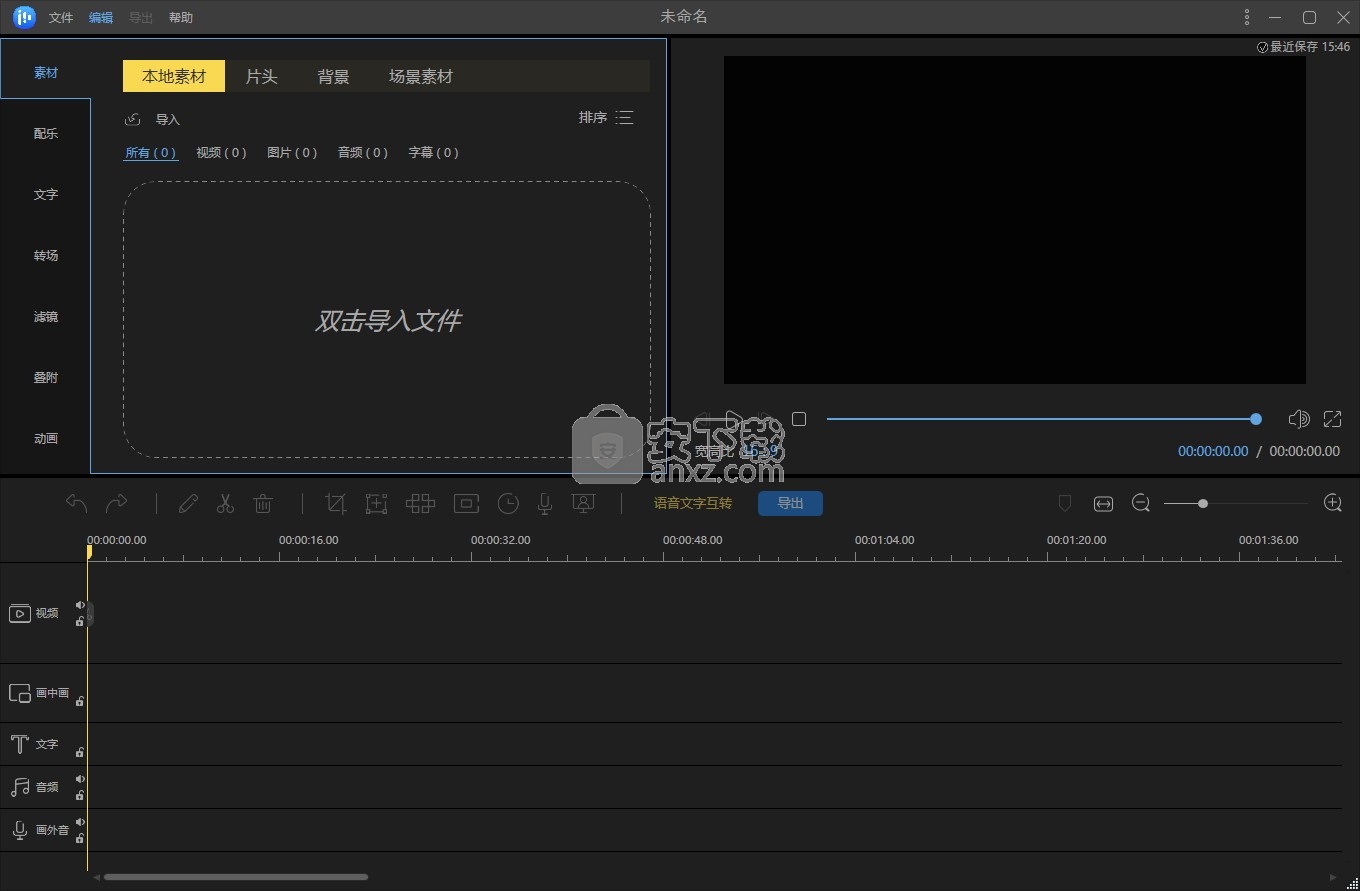This screenshot has width=1360, height=891.
Task: Click the sort 排序 list icon
Action: (x=625, y=118)
